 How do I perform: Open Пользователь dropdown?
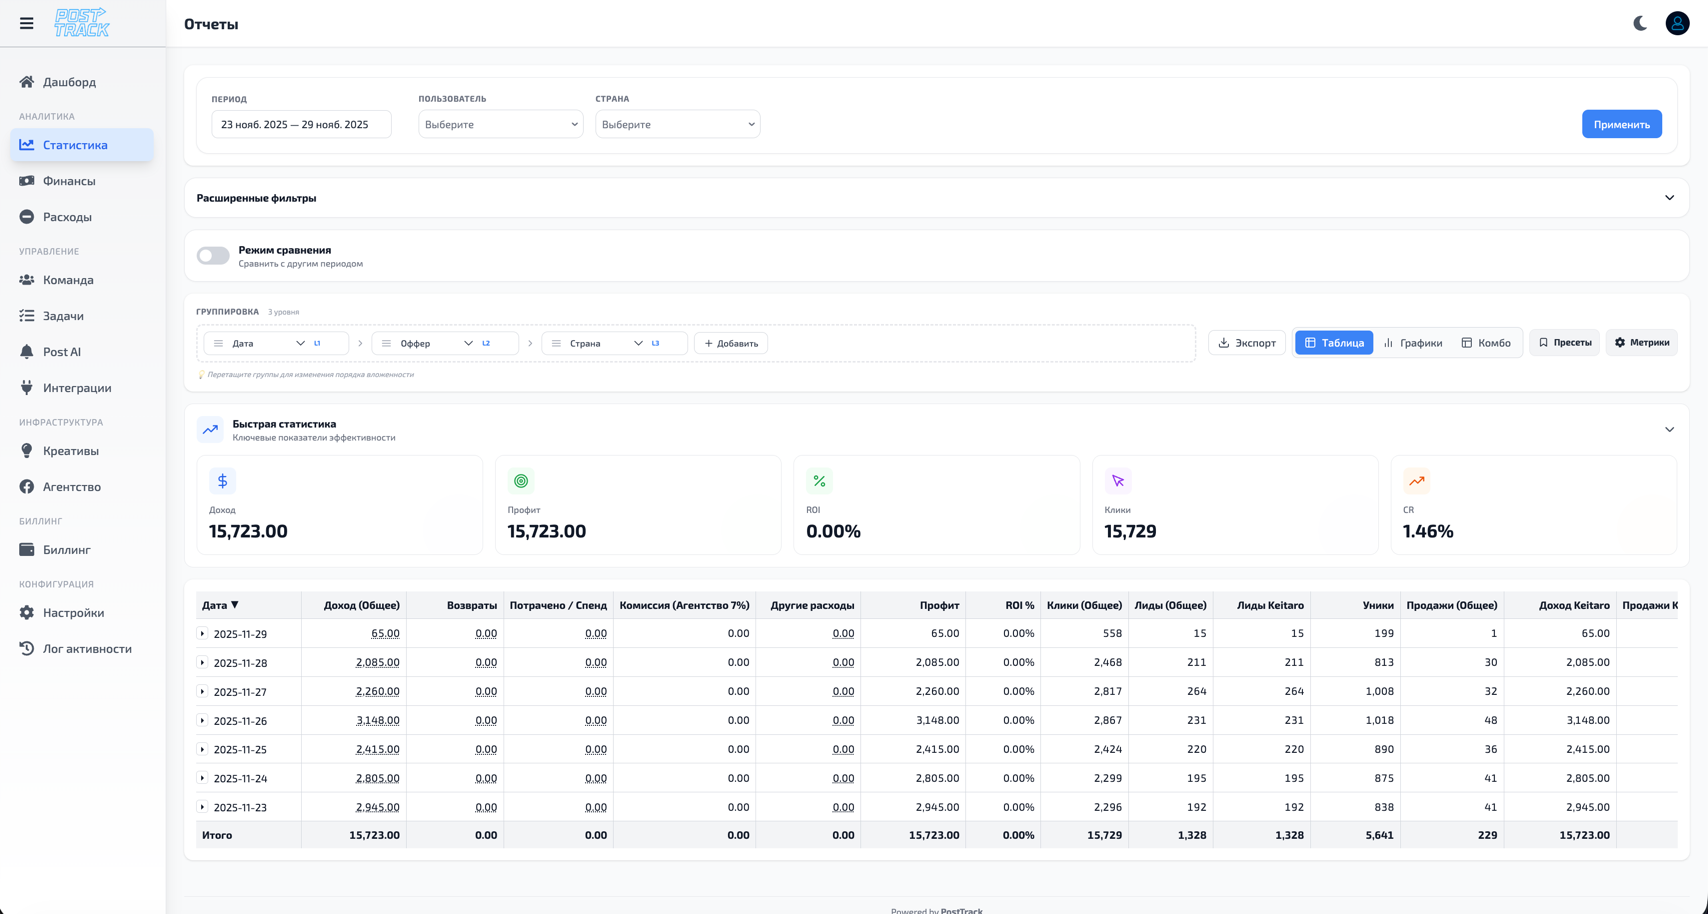(500, 125)
